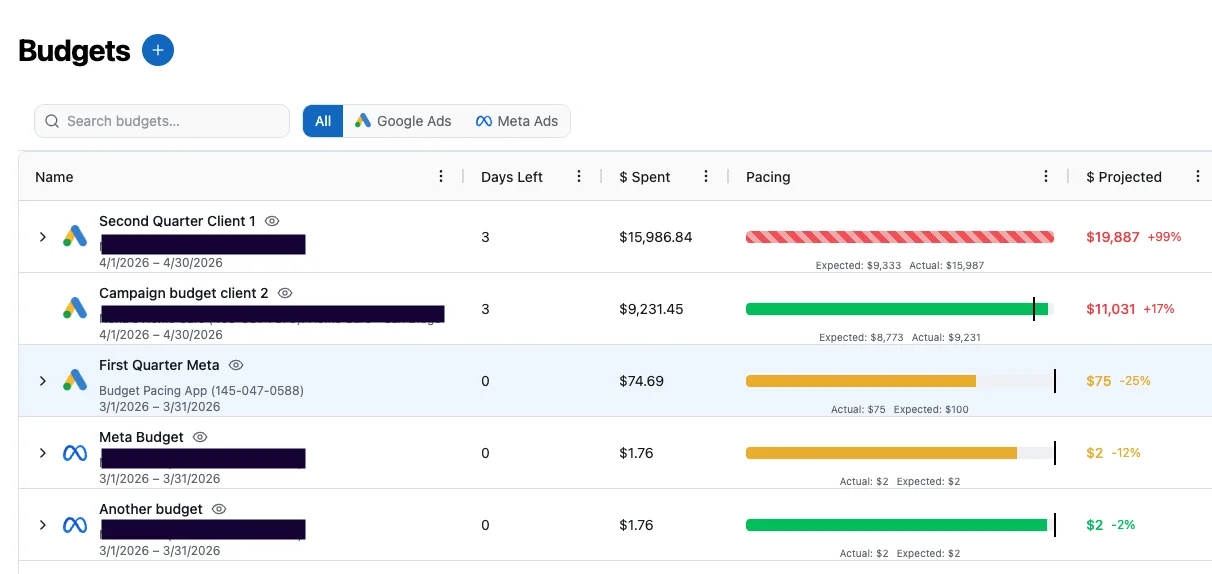Click the magnifier icon in search box

52,121
